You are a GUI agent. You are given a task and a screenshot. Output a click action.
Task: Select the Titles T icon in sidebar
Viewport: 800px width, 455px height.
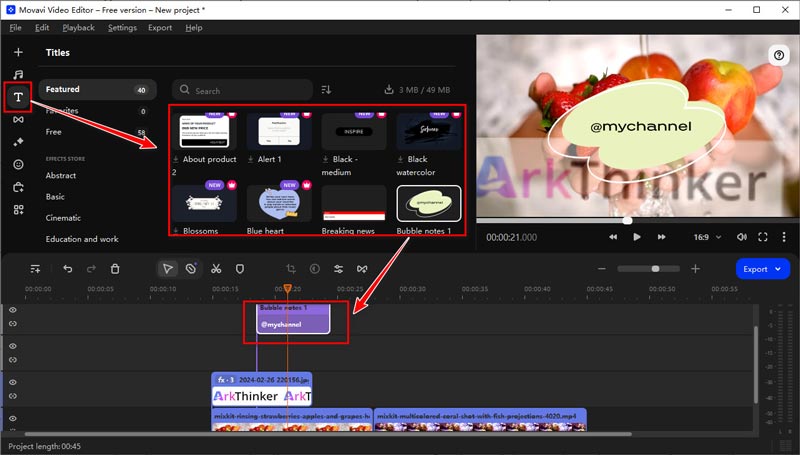point(18,97)
